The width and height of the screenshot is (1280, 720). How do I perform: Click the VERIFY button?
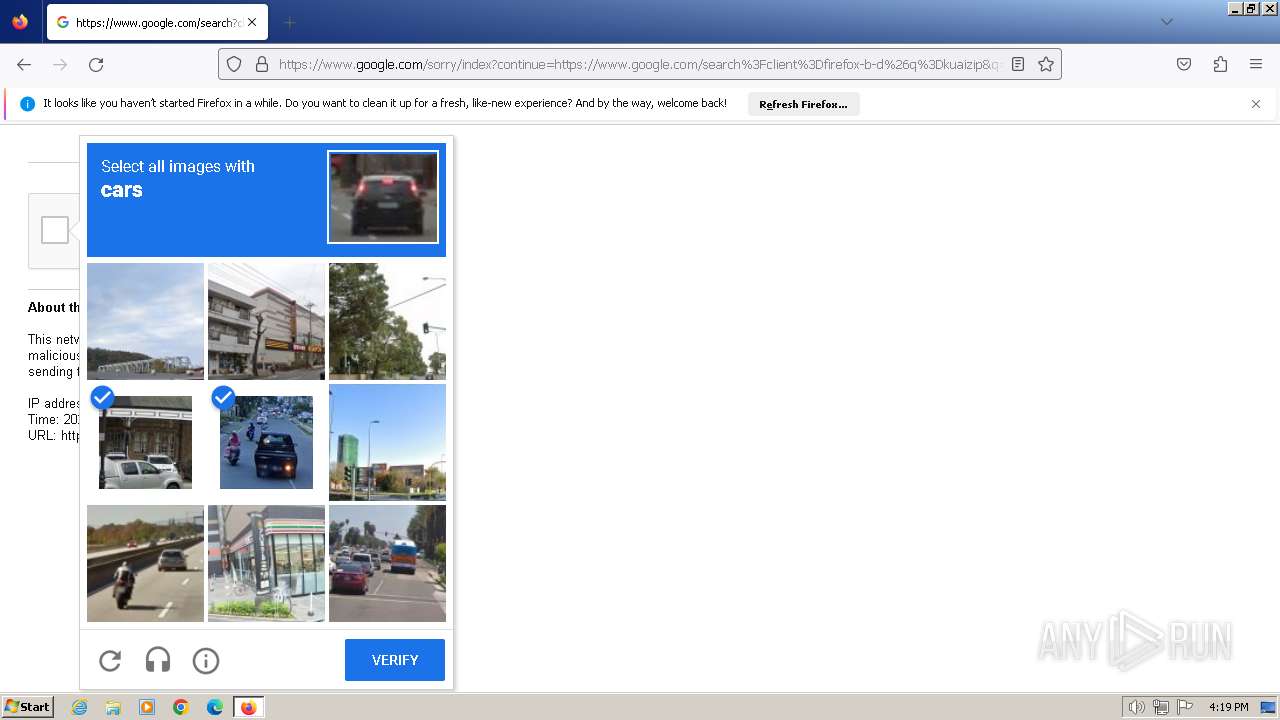click(395, 660)
